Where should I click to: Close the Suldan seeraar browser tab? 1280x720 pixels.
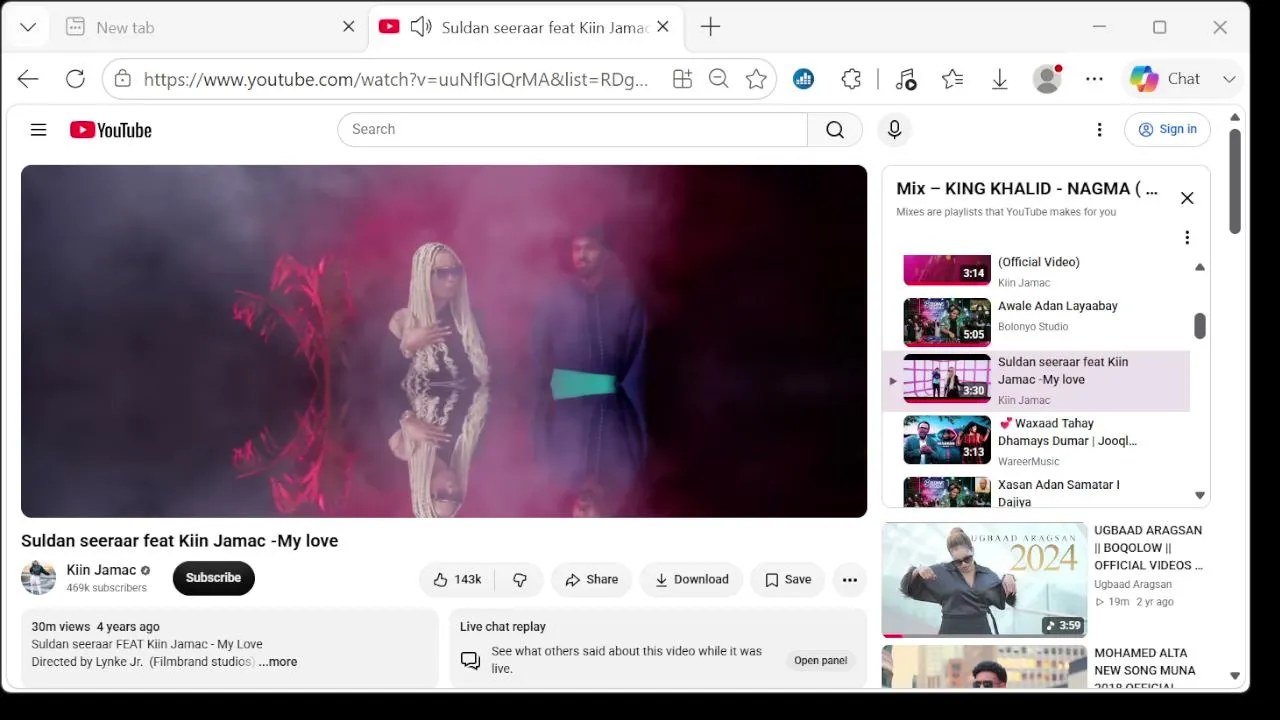coord(662,27)
